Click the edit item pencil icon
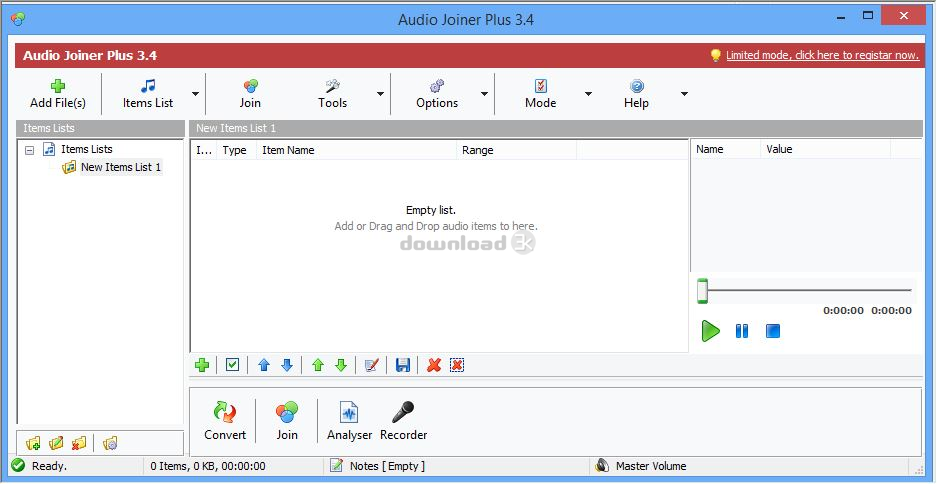 372,365
